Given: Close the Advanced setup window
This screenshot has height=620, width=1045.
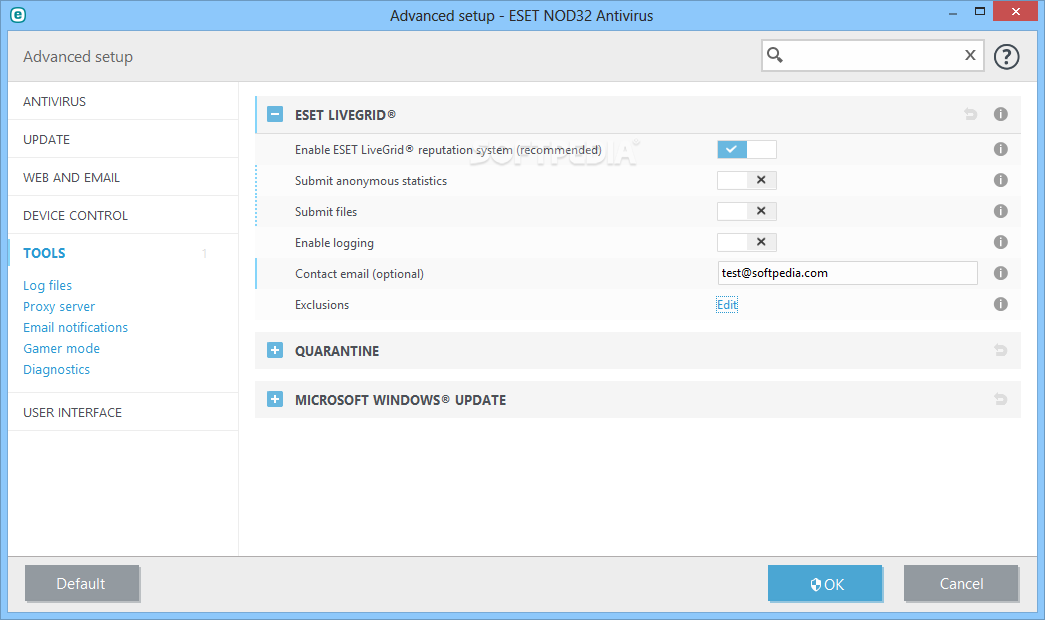Looking at the screenshot, I should [1016, 11].
